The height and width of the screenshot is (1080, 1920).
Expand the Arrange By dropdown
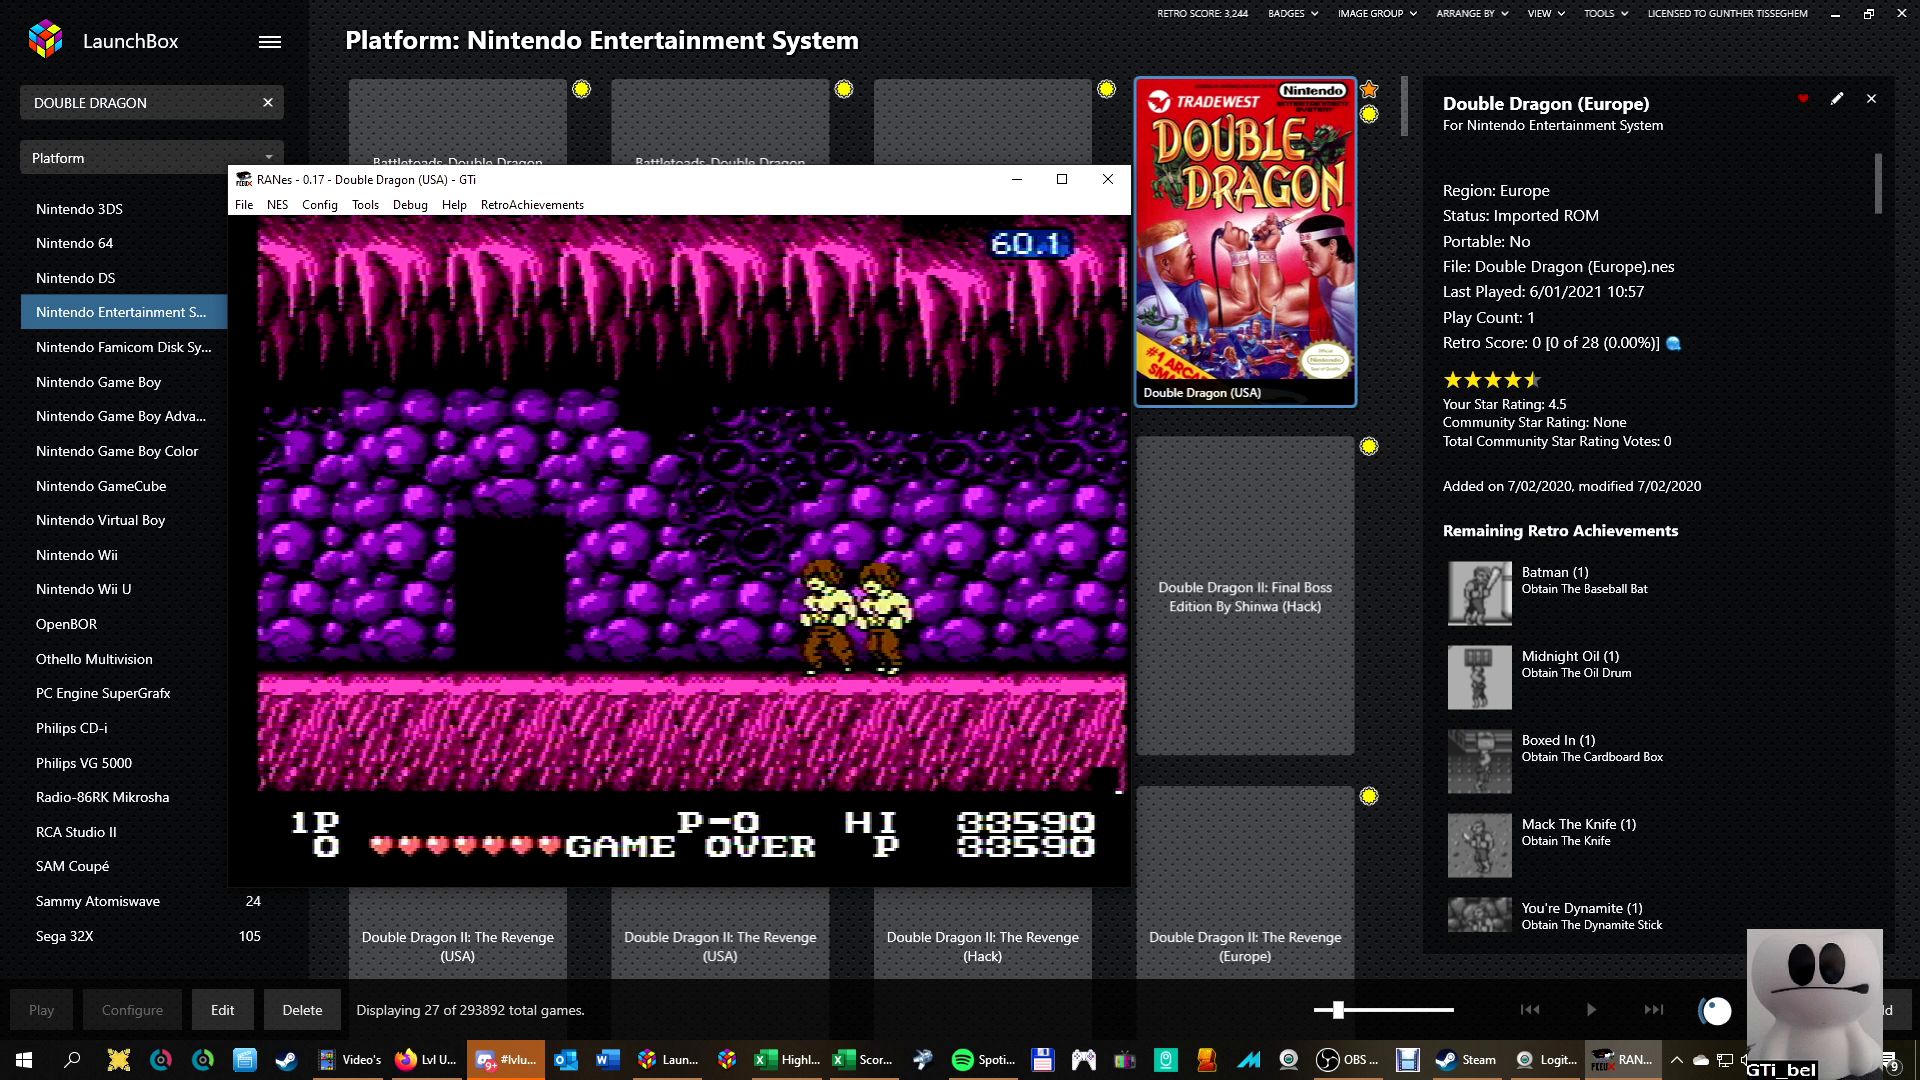pyautogui.click(x=1472, y=14)
